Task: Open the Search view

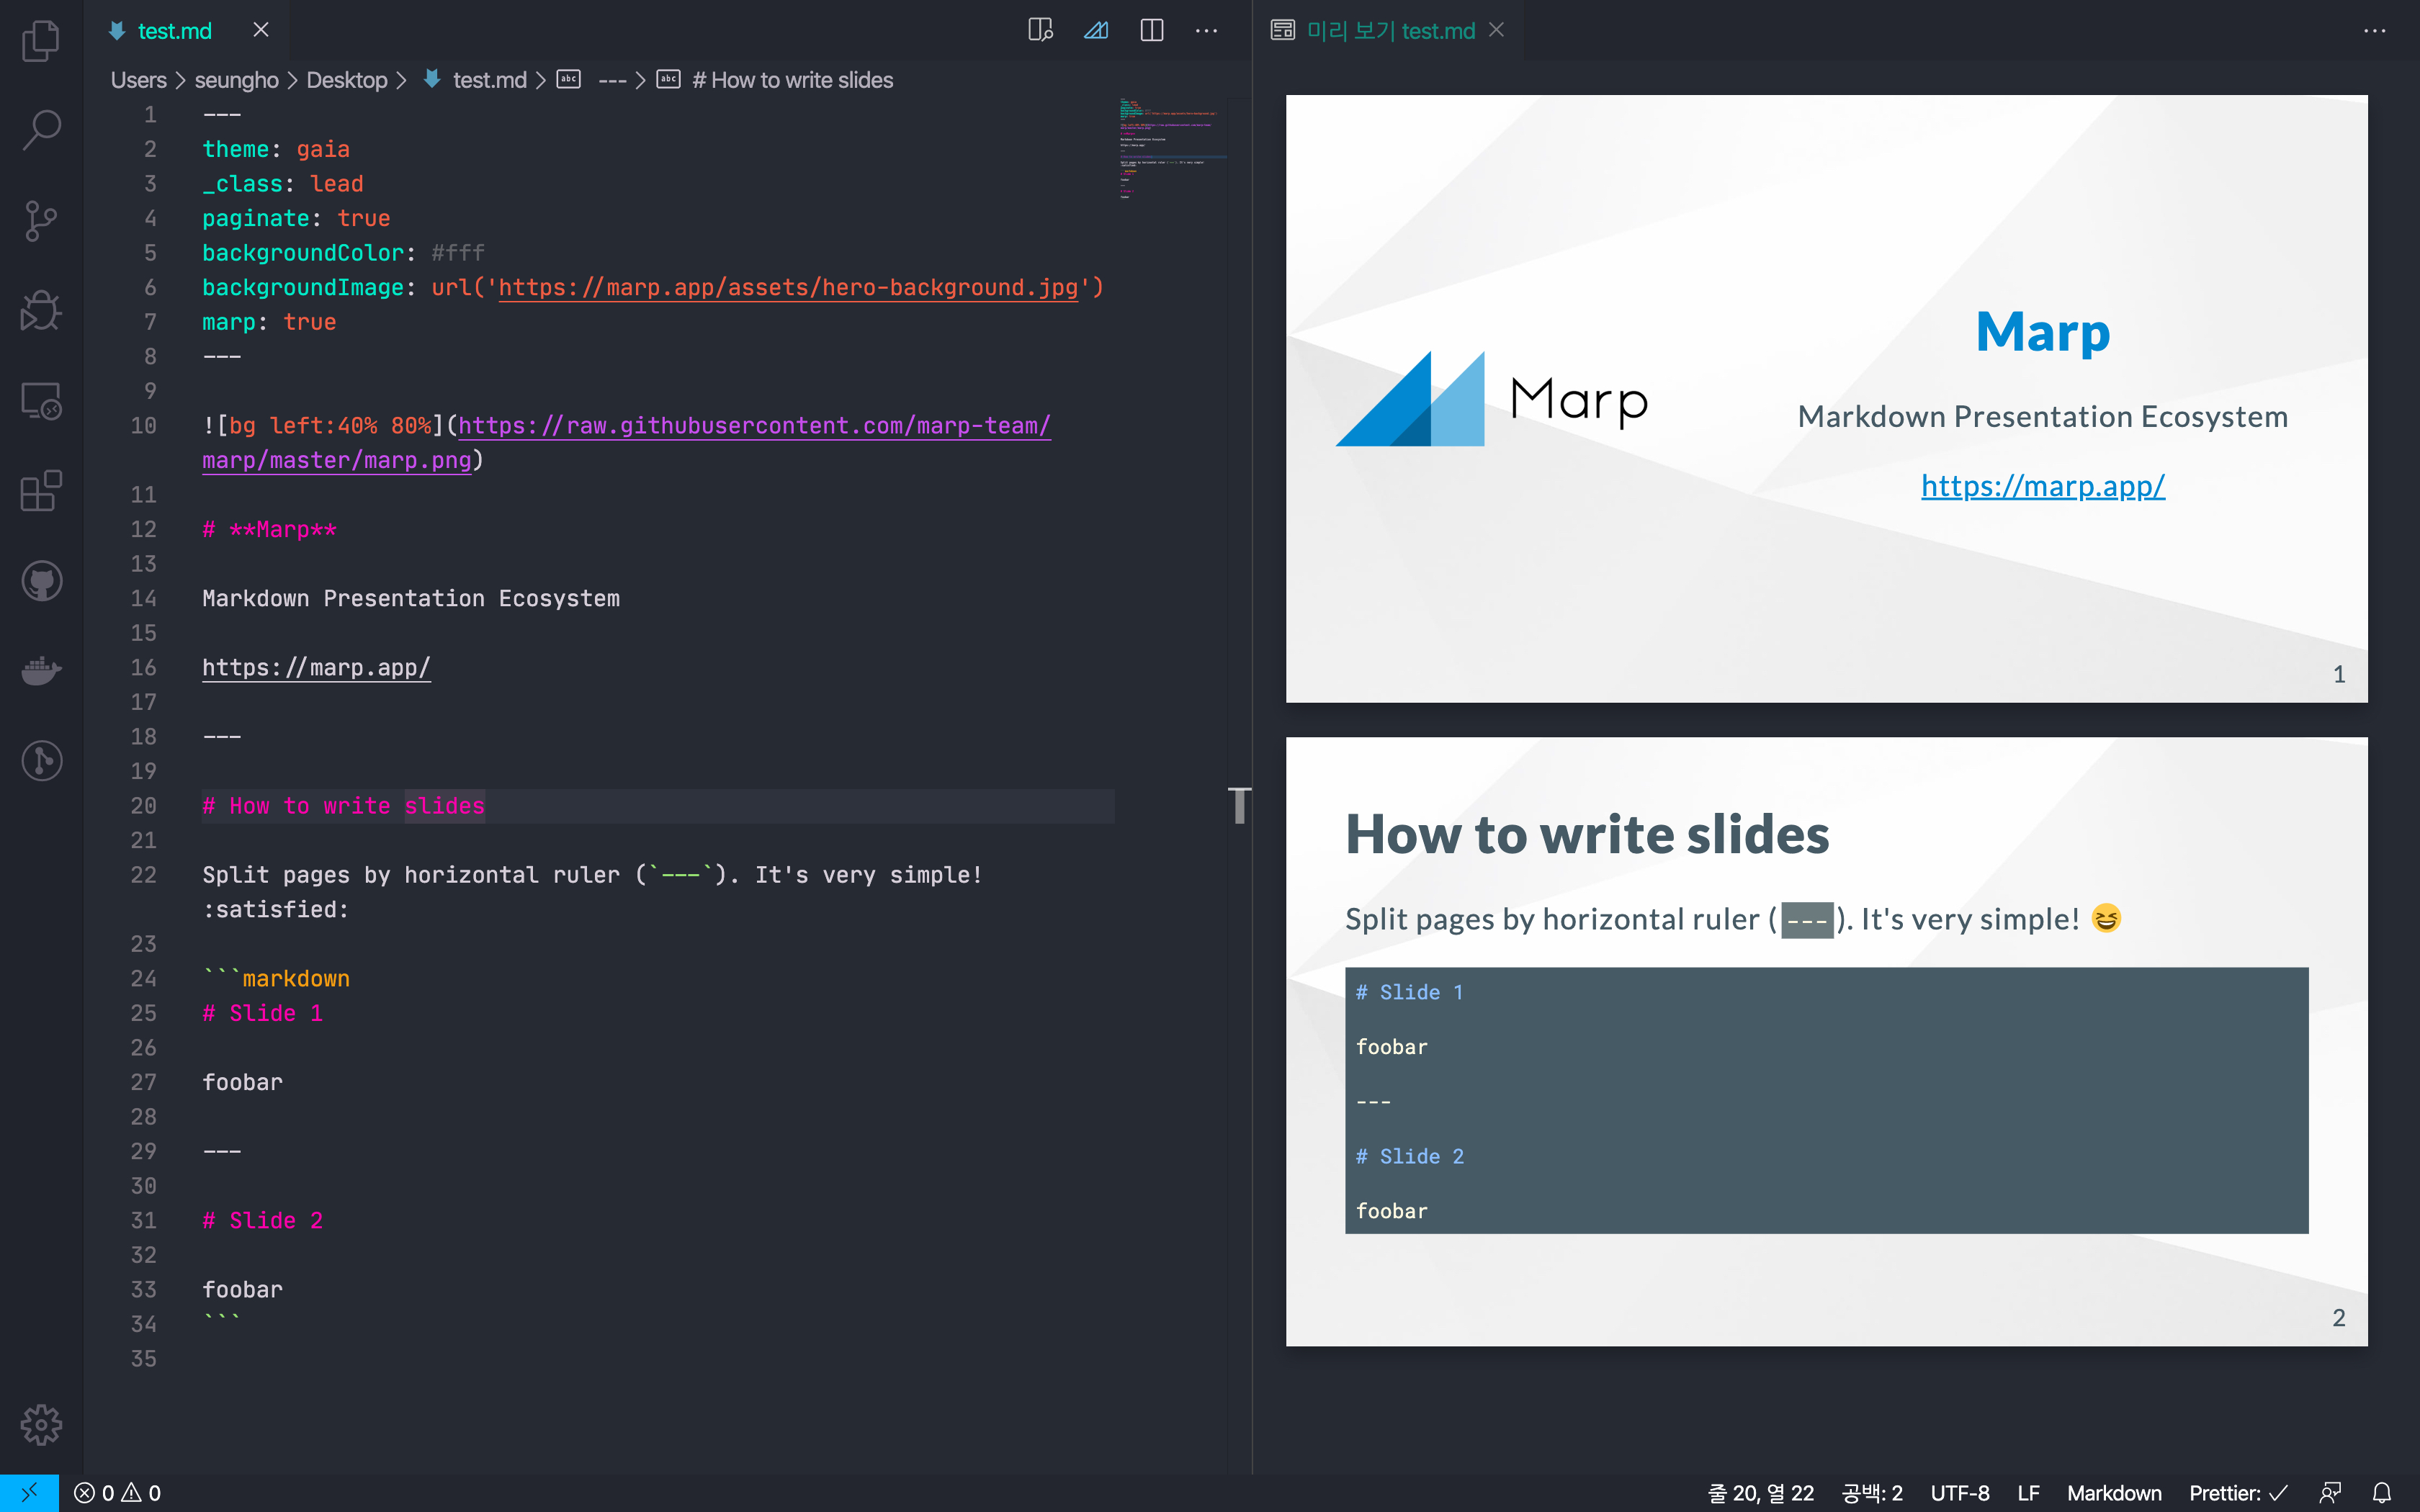Action: (x=40, y=128)
